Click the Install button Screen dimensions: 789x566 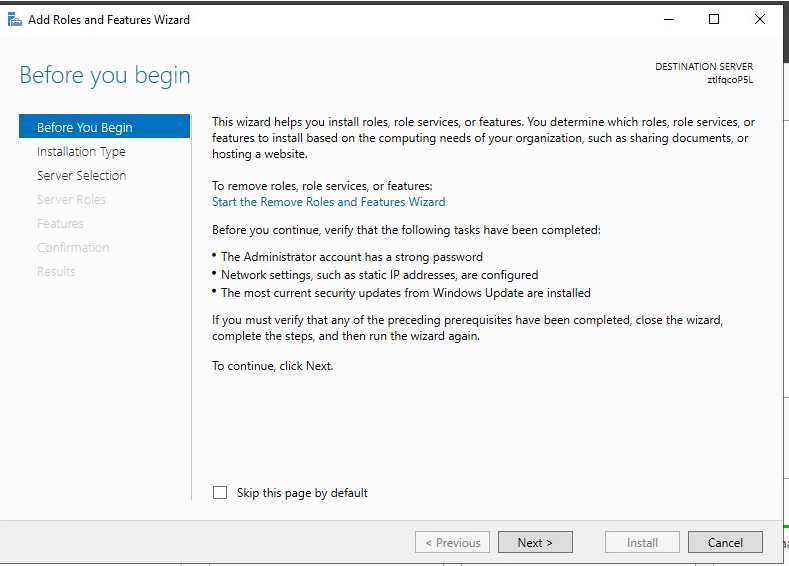[642, 543]
